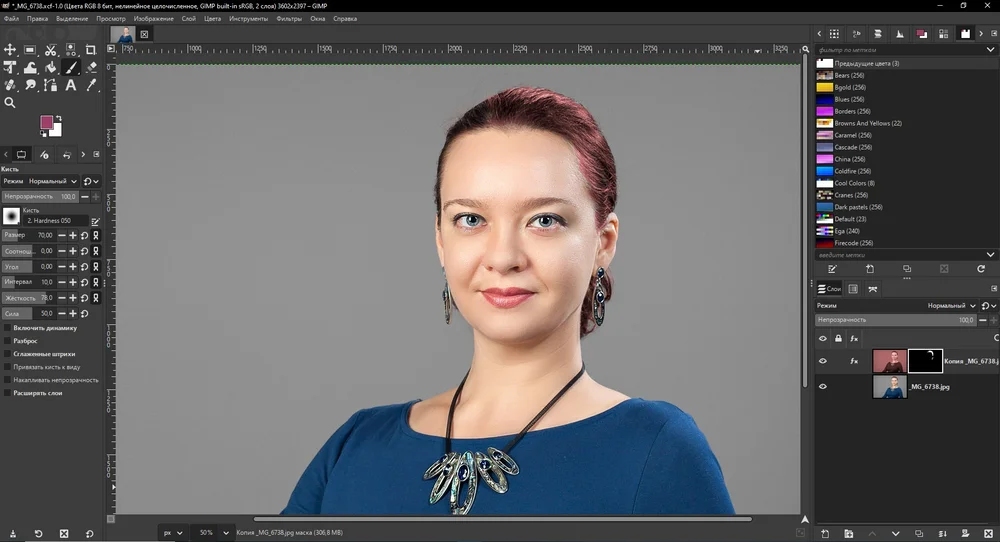This screenshot has height=542, width=1000.
Task: Toggle Накапливать непрозрачность checkbox
Action: point(8,380)
